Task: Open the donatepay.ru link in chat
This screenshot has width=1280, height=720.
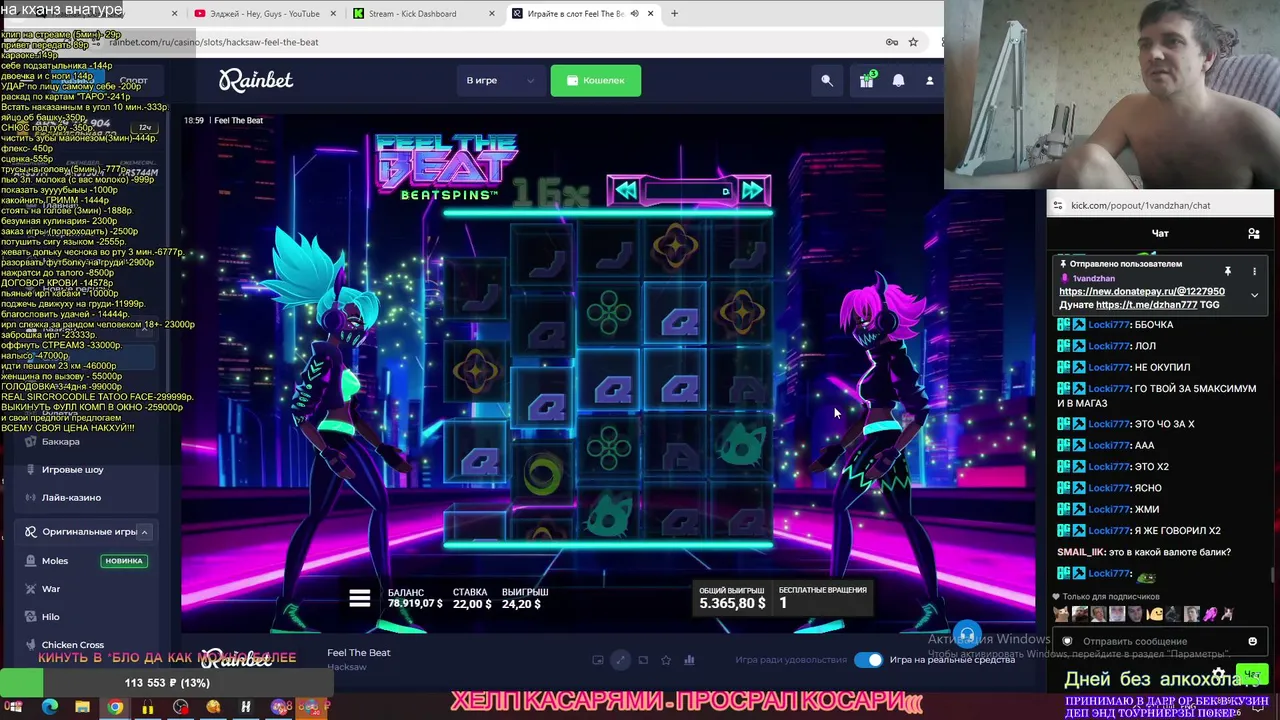Action: click(x=1142, y=292)
